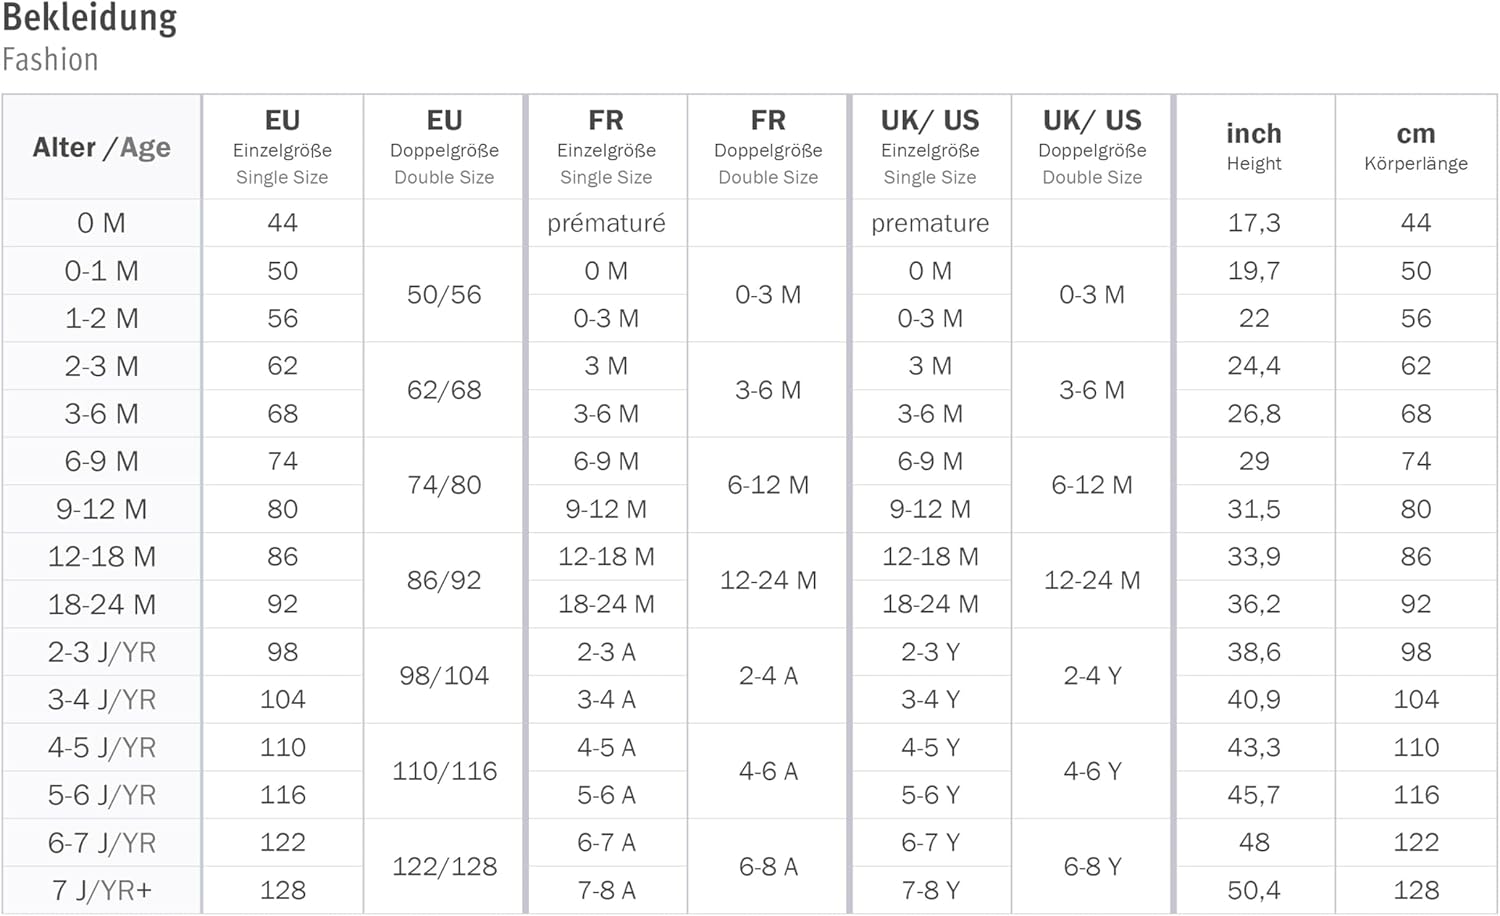Click the 'Fashion' subtitle text
Image resolution: width=1500 pixels, height=916 pixels.
[50, 60]
